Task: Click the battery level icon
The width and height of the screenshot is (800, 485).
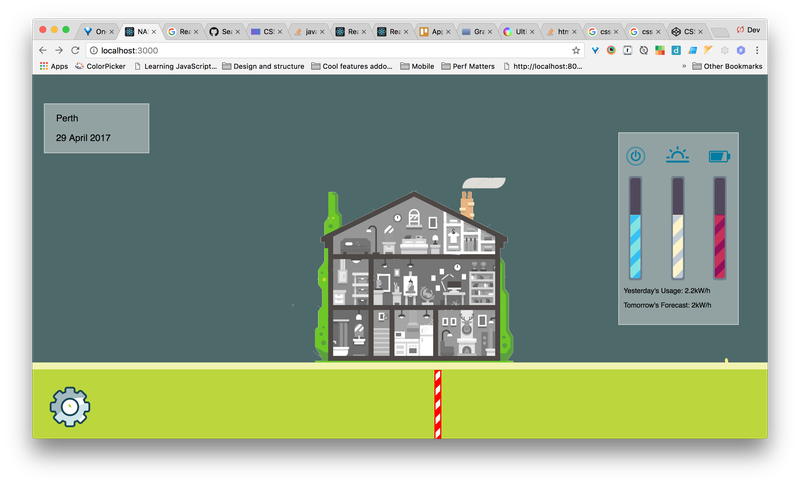Action: pyautogui.click(x=720, y=156)
